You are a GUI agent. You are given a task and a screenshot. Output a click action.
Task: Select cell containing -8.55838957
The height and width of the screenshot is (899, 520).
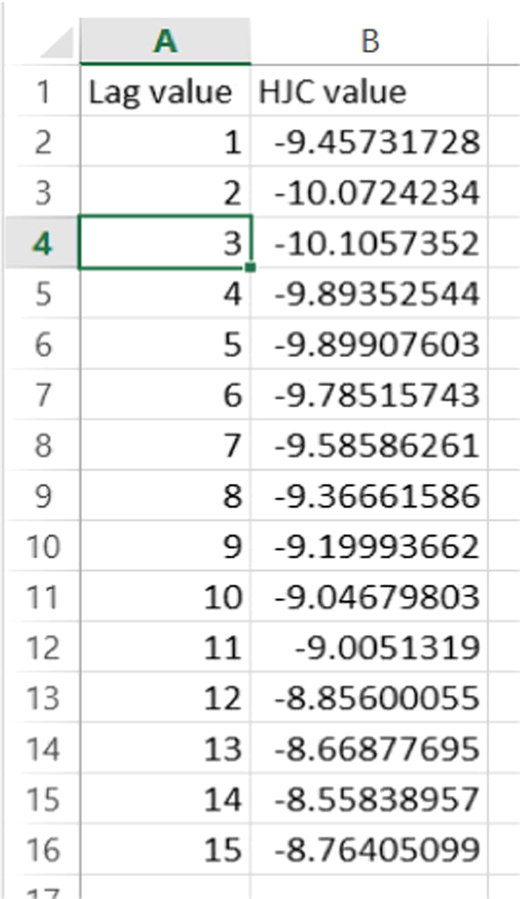(370, 798)
